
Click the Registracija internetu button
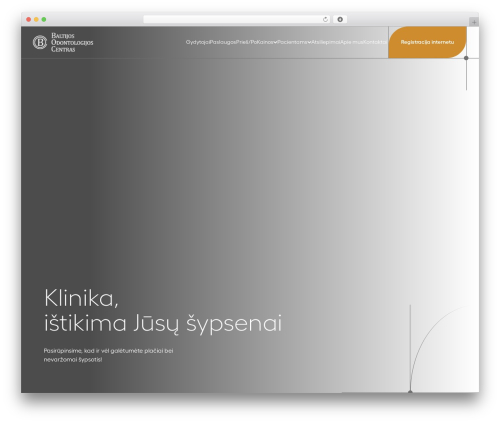pyautogui.click(x=427, y=42)
